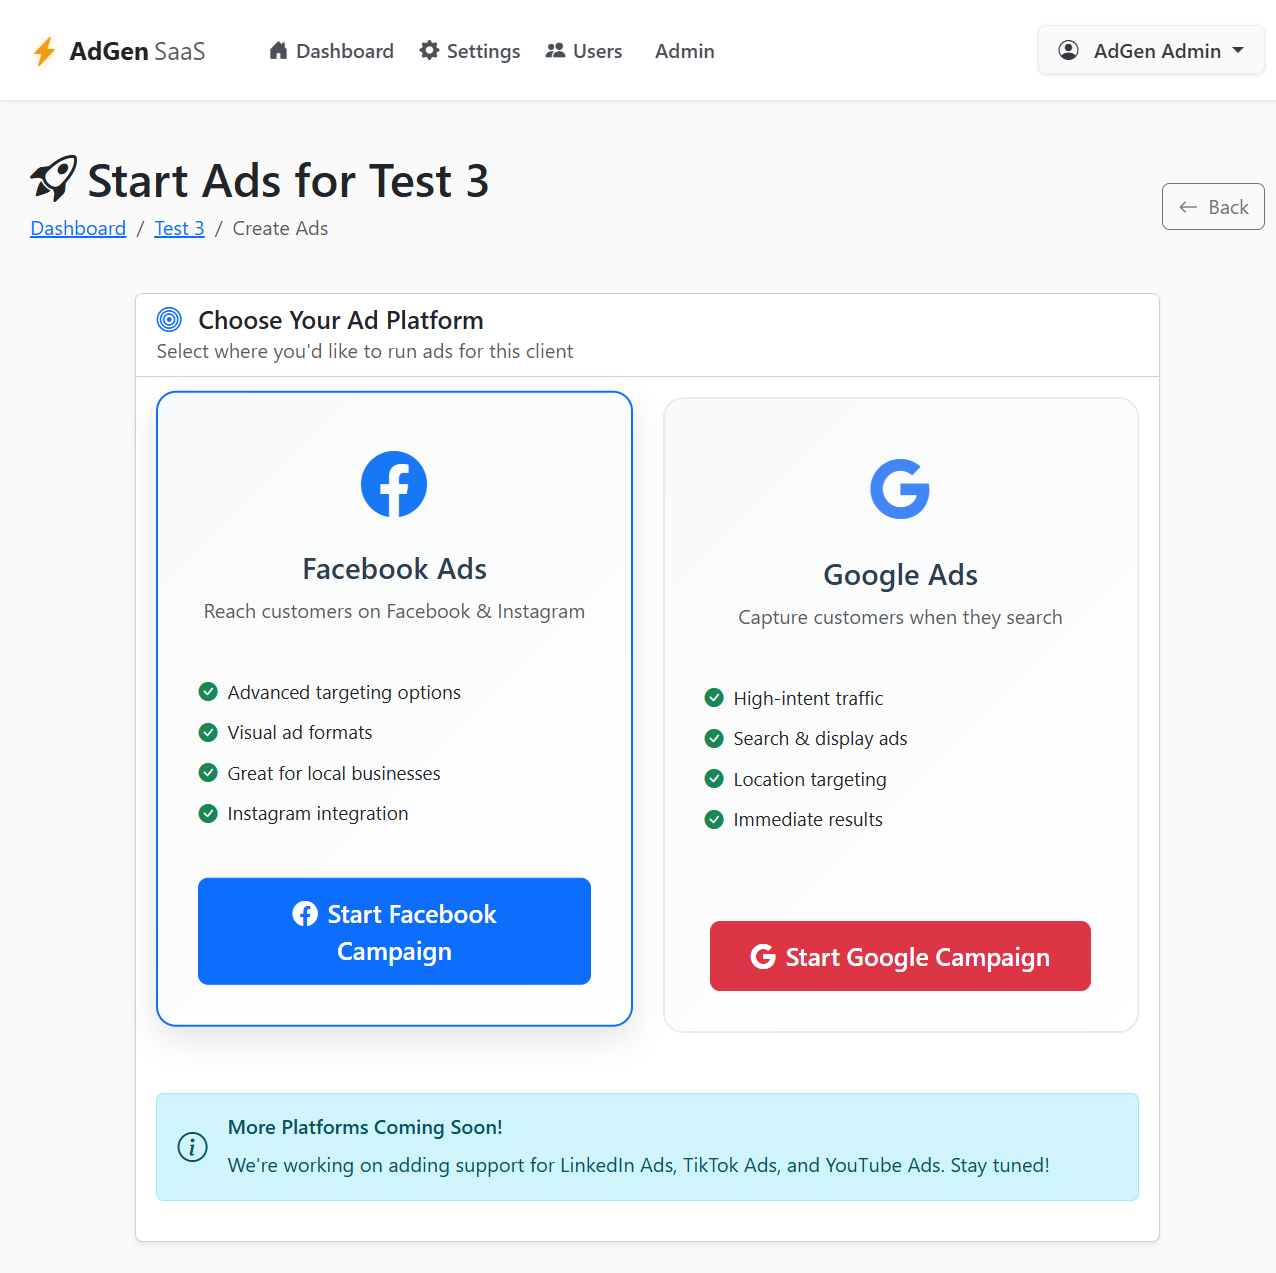
Task: Click the user avatar icon in the AdGen Admin button
Action: 1068,50
